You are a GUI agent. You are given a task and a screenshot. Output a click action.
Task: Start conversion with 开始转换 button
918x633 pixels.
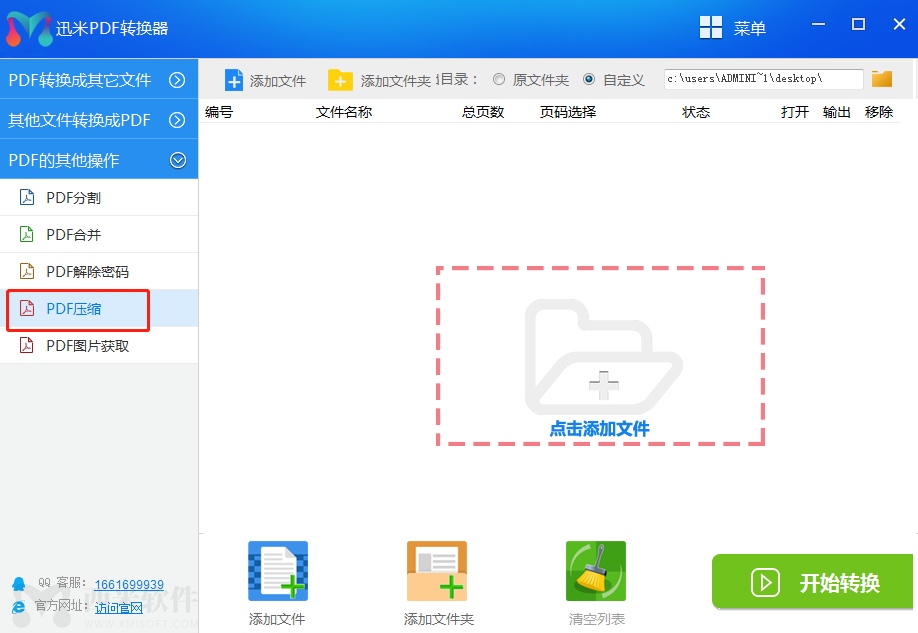(x=812, y=582)
